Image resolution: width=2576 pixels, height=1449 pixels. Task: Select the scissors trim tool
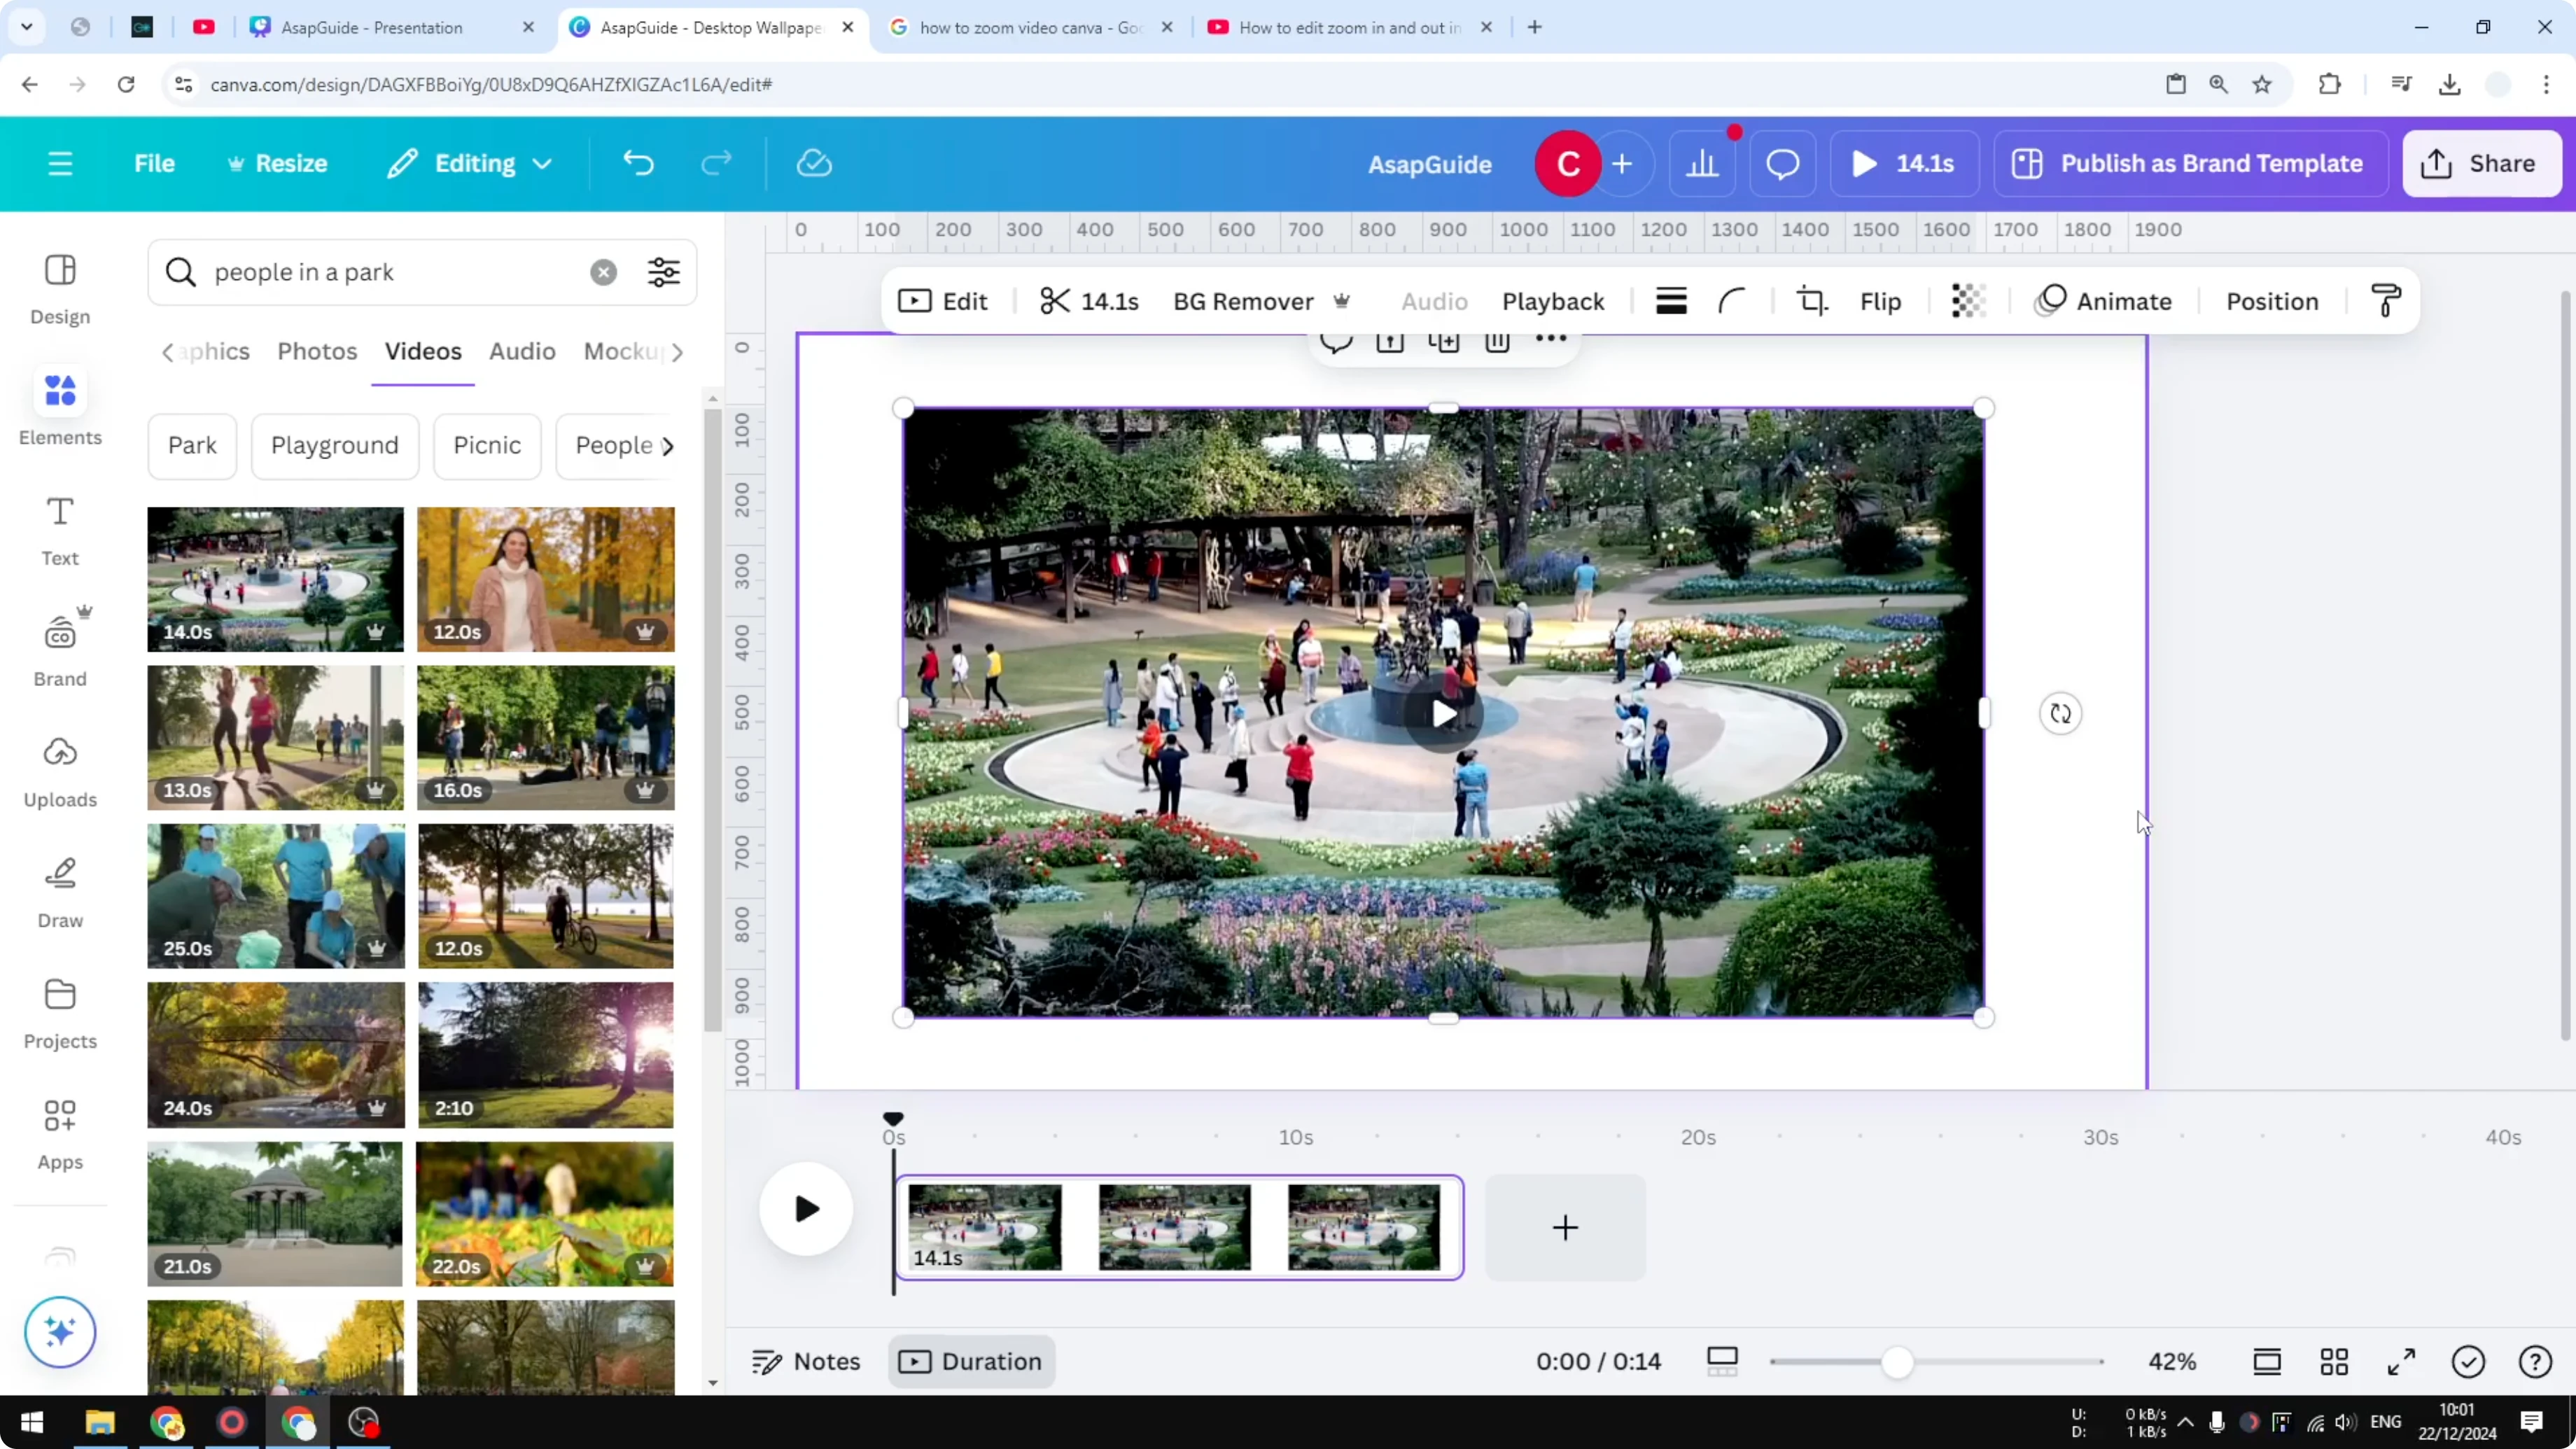(x=1055, y=301)
